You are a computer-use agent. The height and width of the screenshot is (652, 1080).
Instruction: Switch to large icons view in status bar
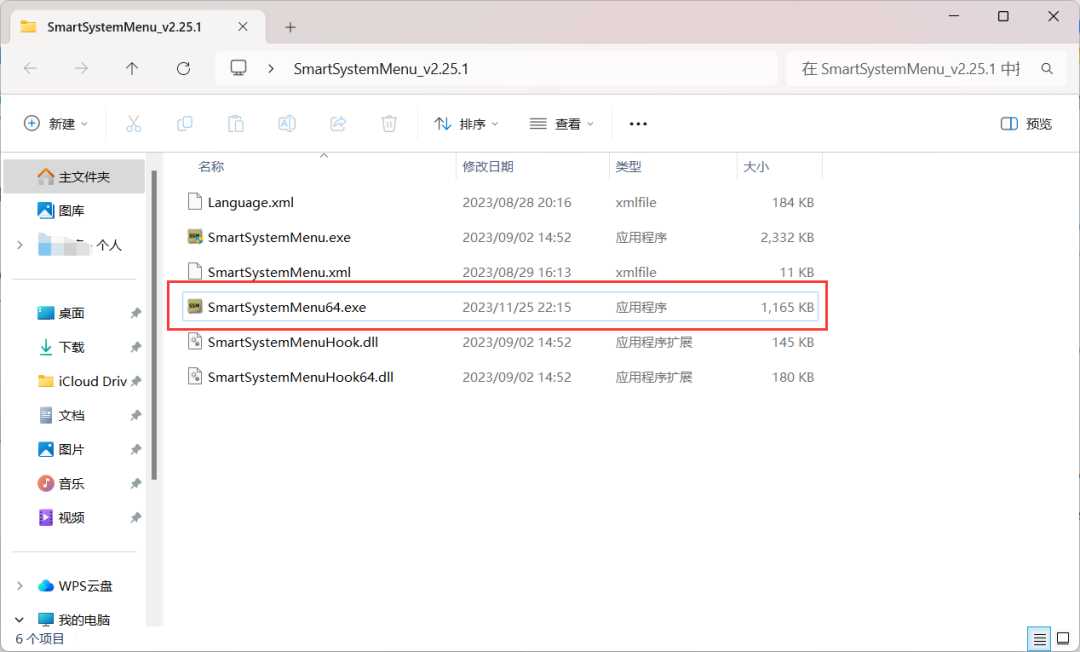(1063, 639)
